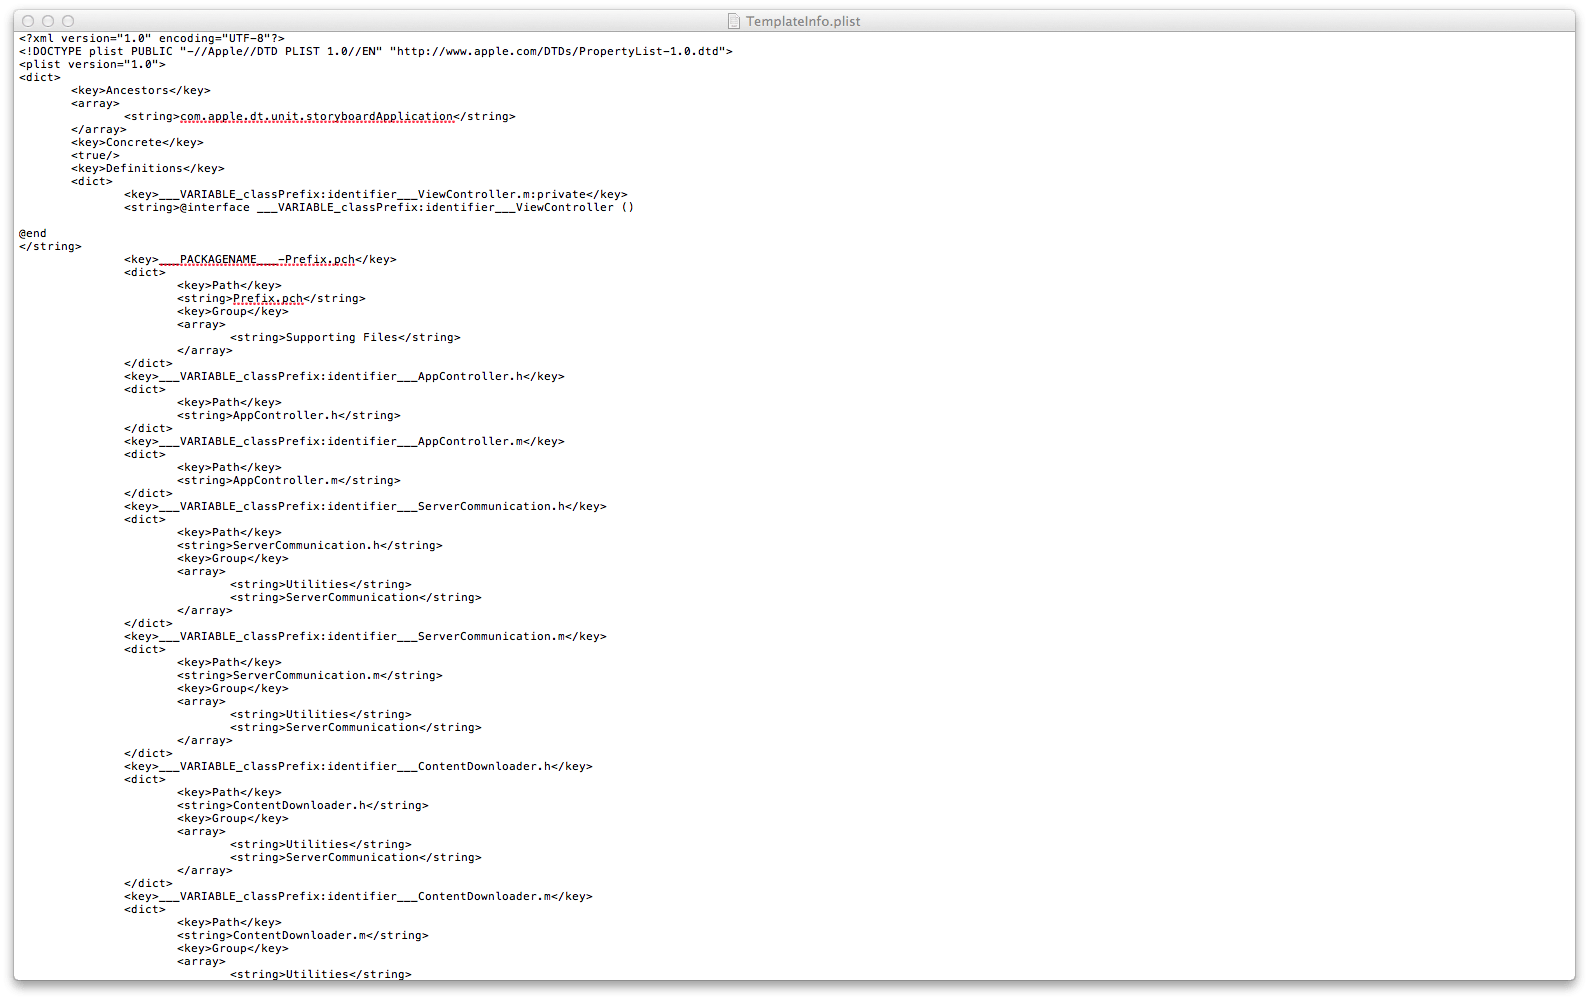Click the ServerCommunication.h string path line
Screen dimensions: 1589x1000
[x=310, y=545]
